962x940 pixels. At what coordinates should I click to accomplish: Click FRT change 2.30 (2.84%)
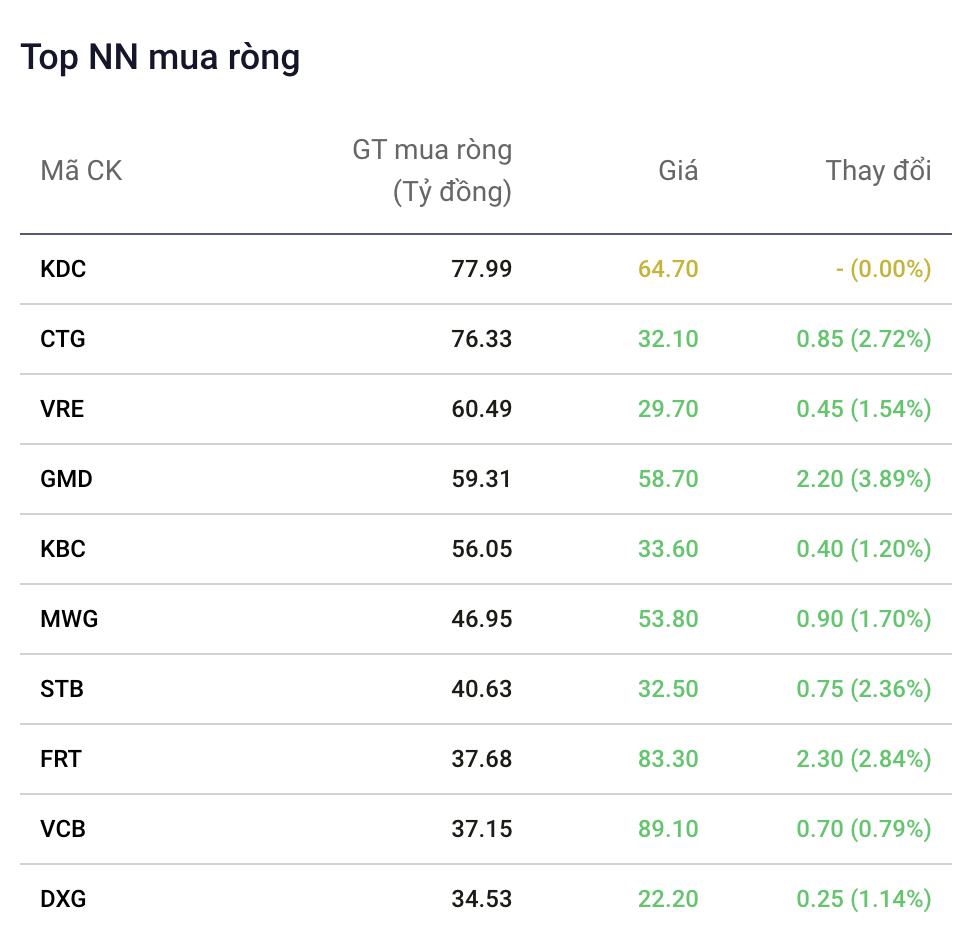[864, 759]
